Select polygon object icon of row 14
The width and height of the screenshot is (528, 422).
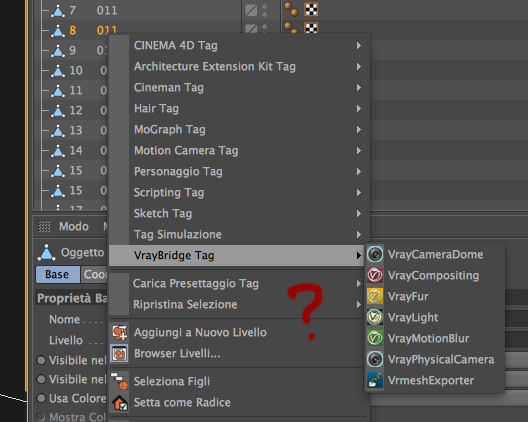point(58,151)
